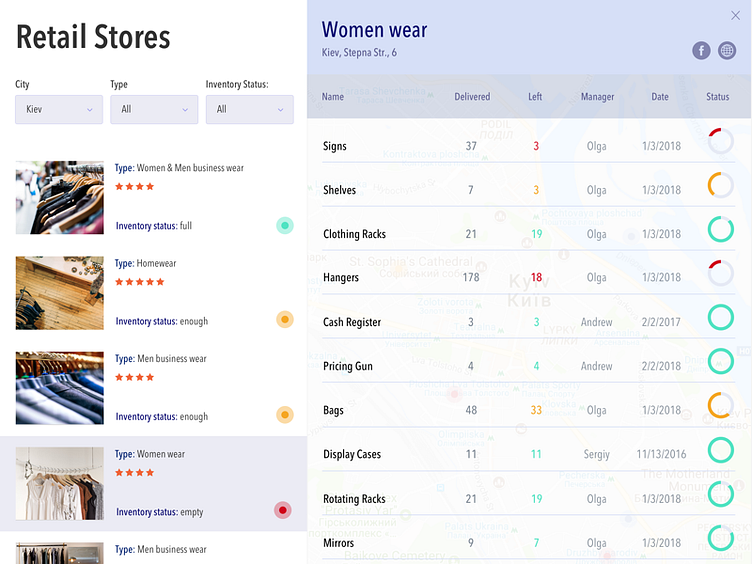
Task: Click the Women wear panel title
Action: click(x=375, y=30)
